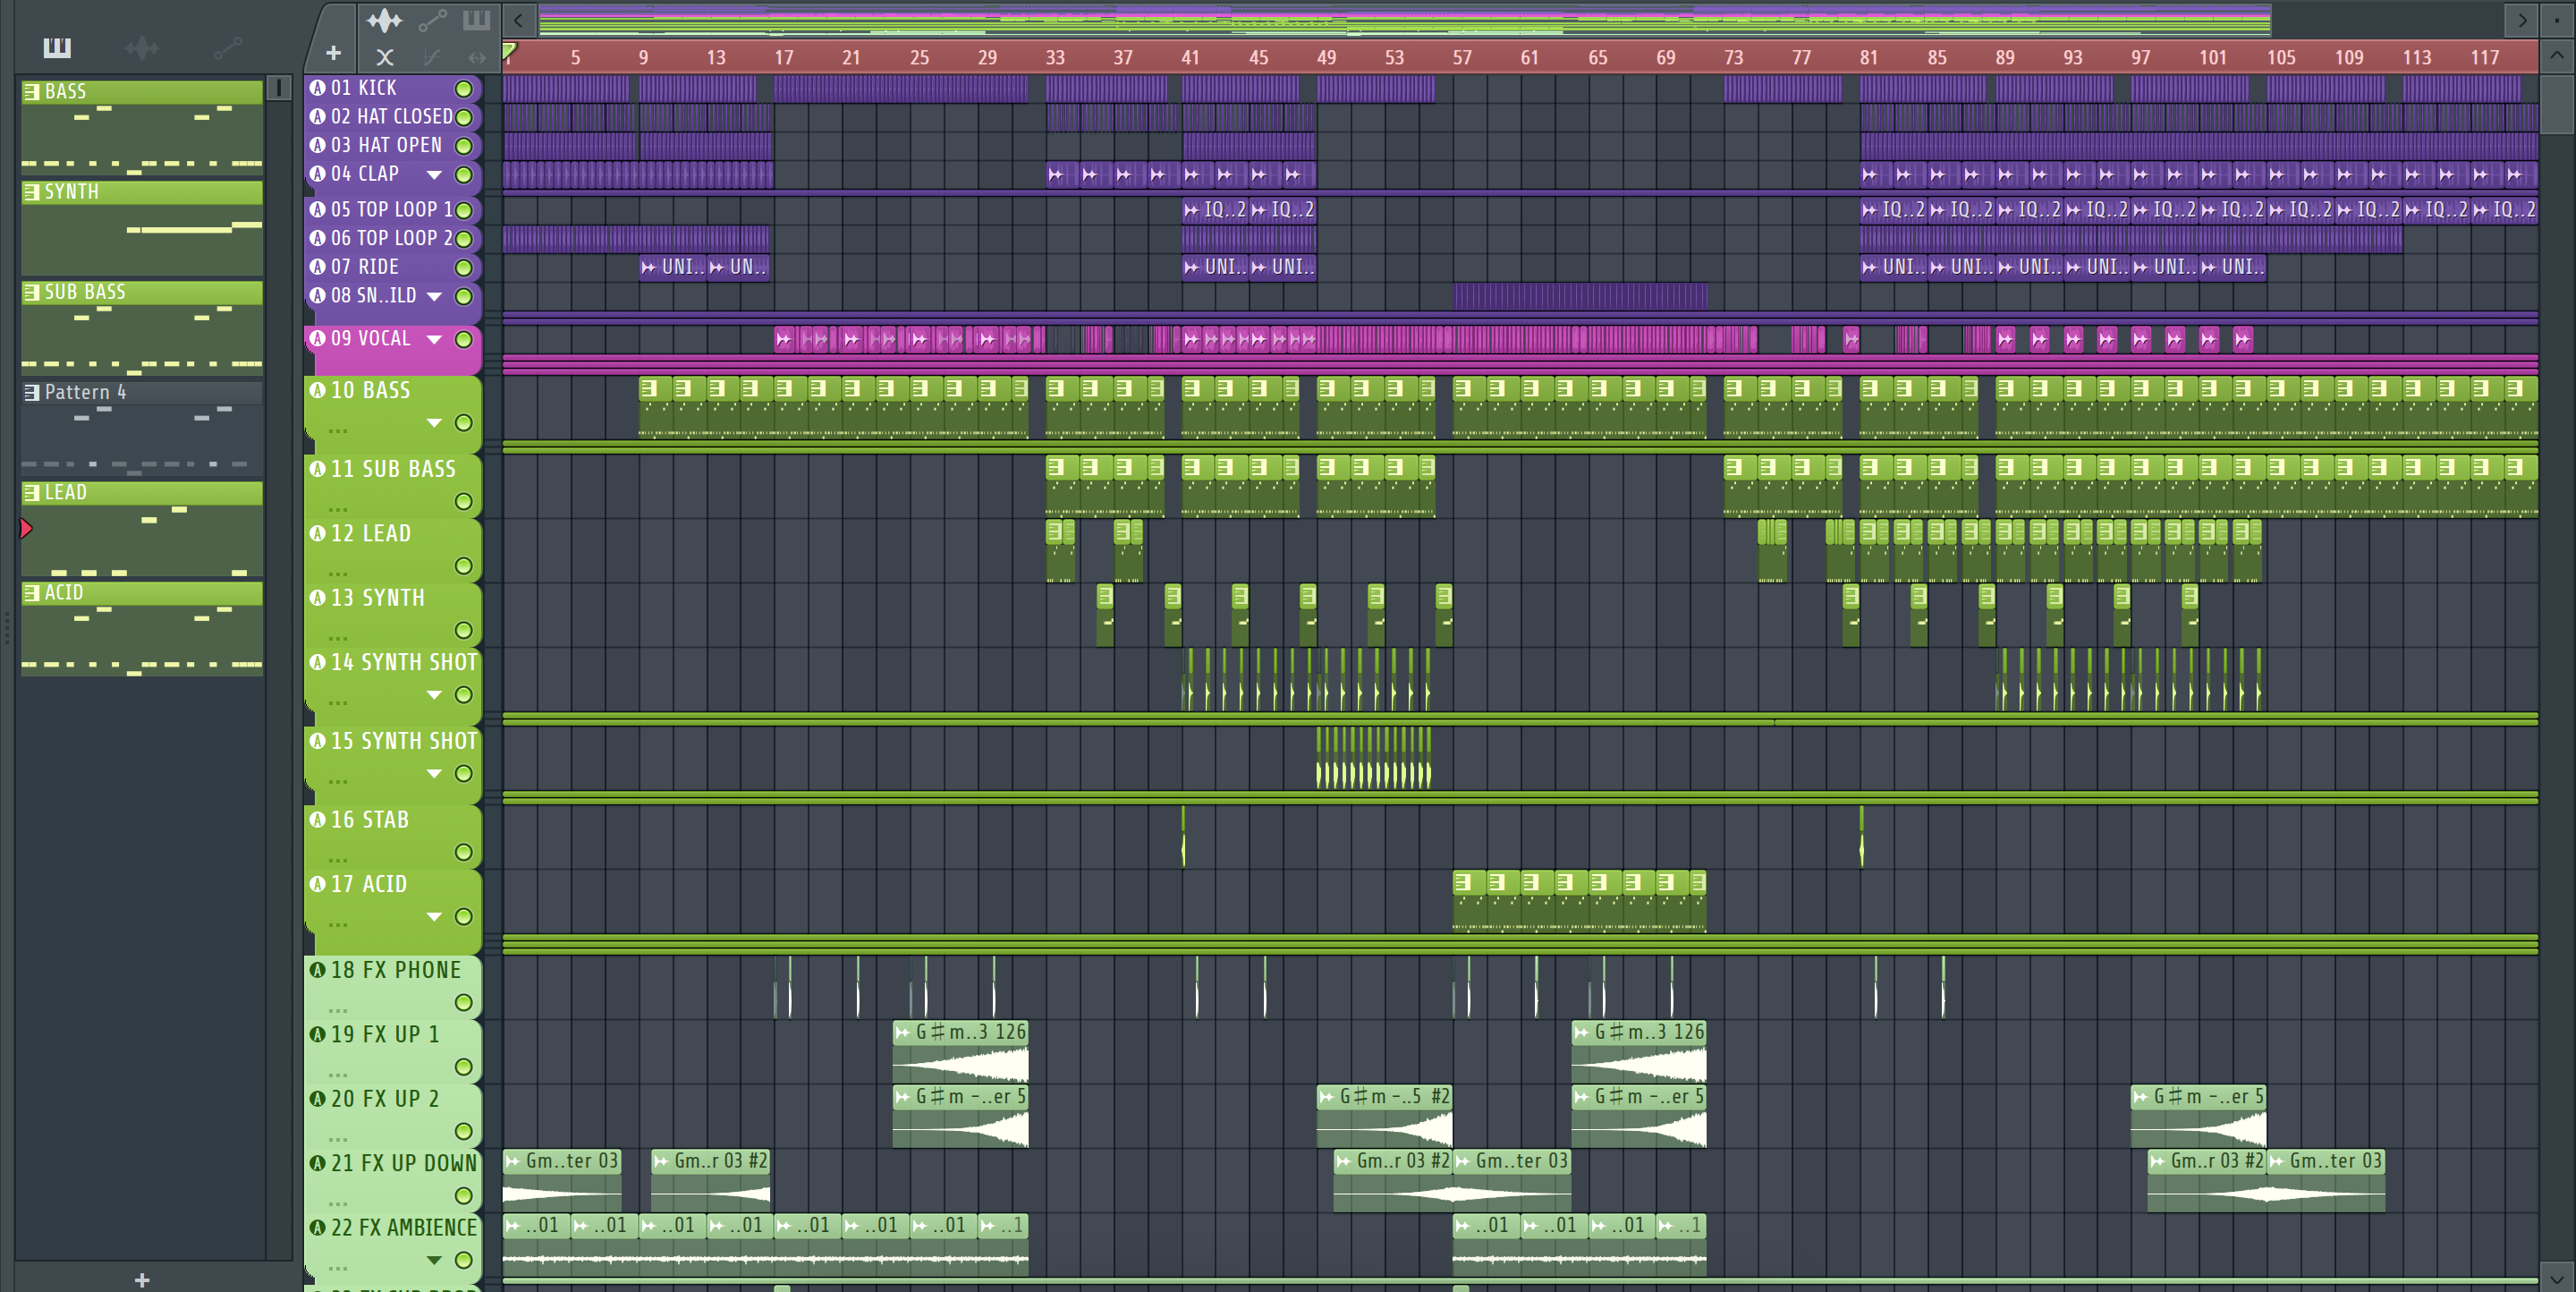Expand the 10 BASS track arrow
2576x1292 pixels.
(x=434, y=423)
